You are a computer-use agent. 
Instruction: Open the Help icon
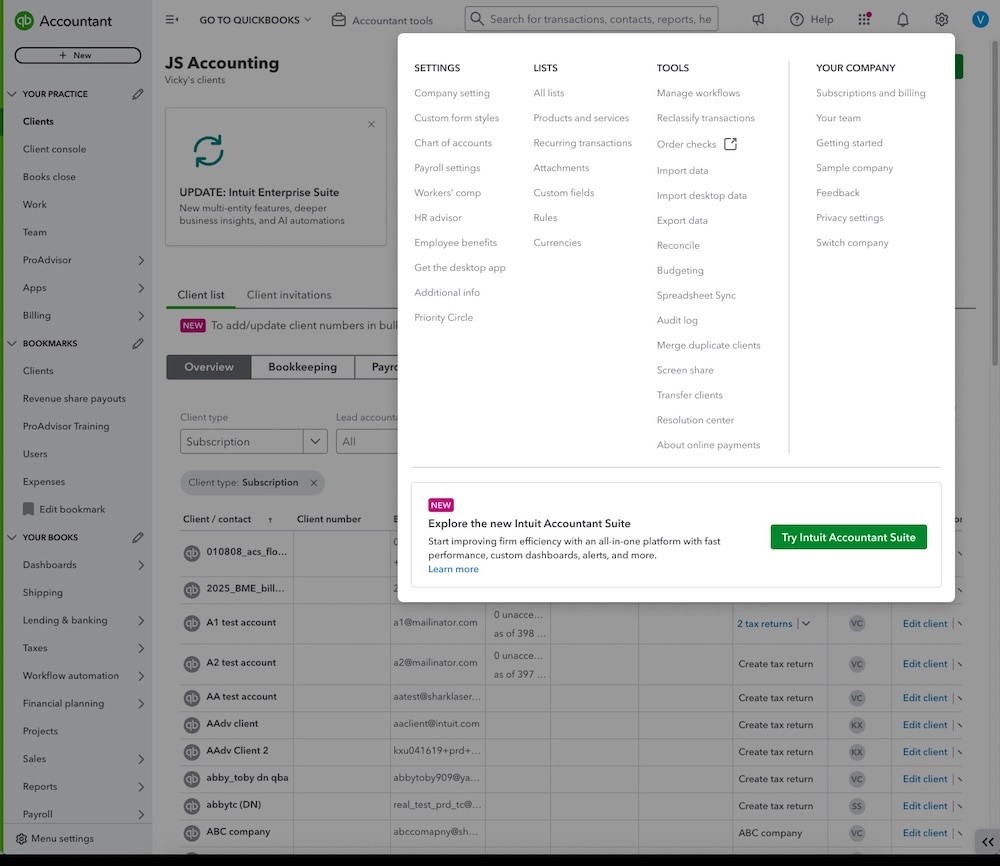[797, 18]
